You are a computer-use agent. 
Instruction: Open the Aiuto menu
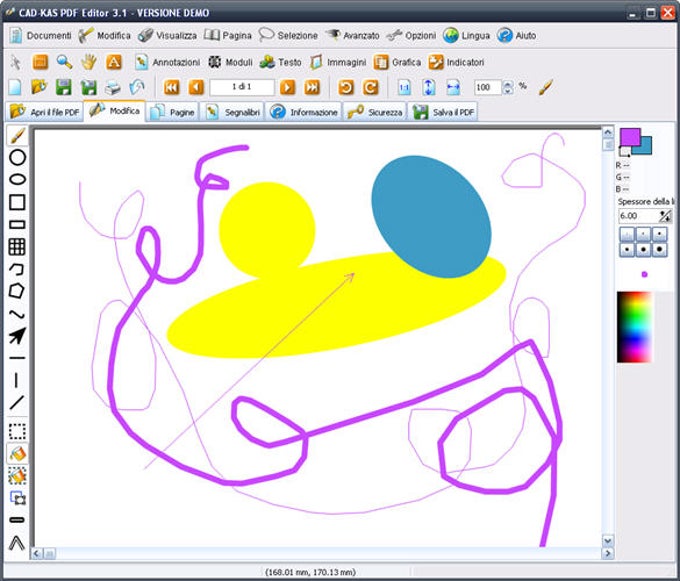point(517,36)
